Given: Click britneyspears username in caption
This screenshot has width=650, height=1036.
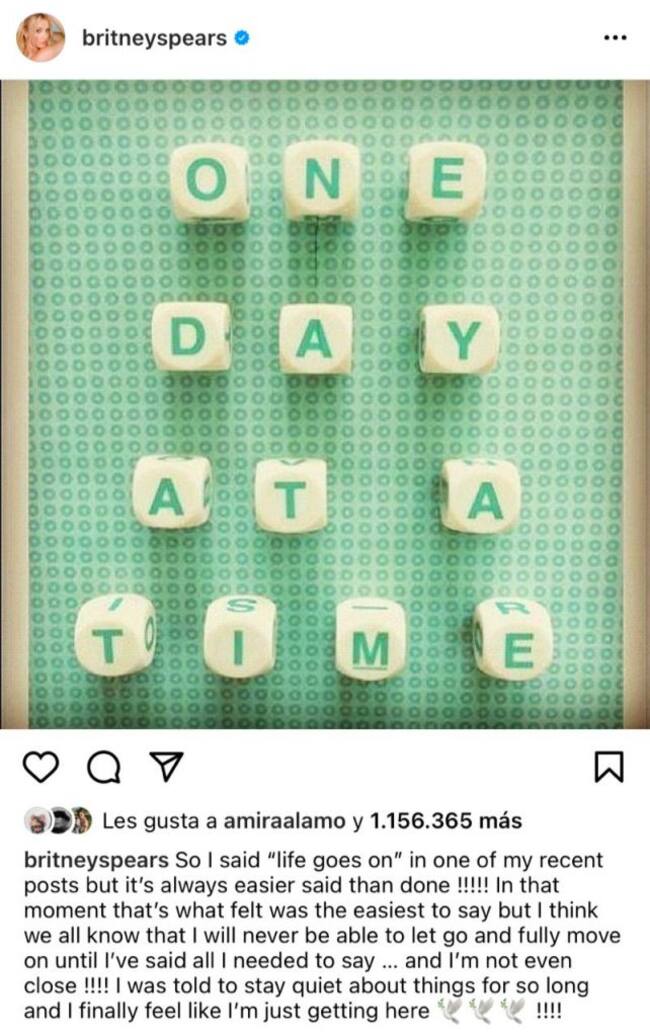Looking at the screenshot, I should coord(96,860).
